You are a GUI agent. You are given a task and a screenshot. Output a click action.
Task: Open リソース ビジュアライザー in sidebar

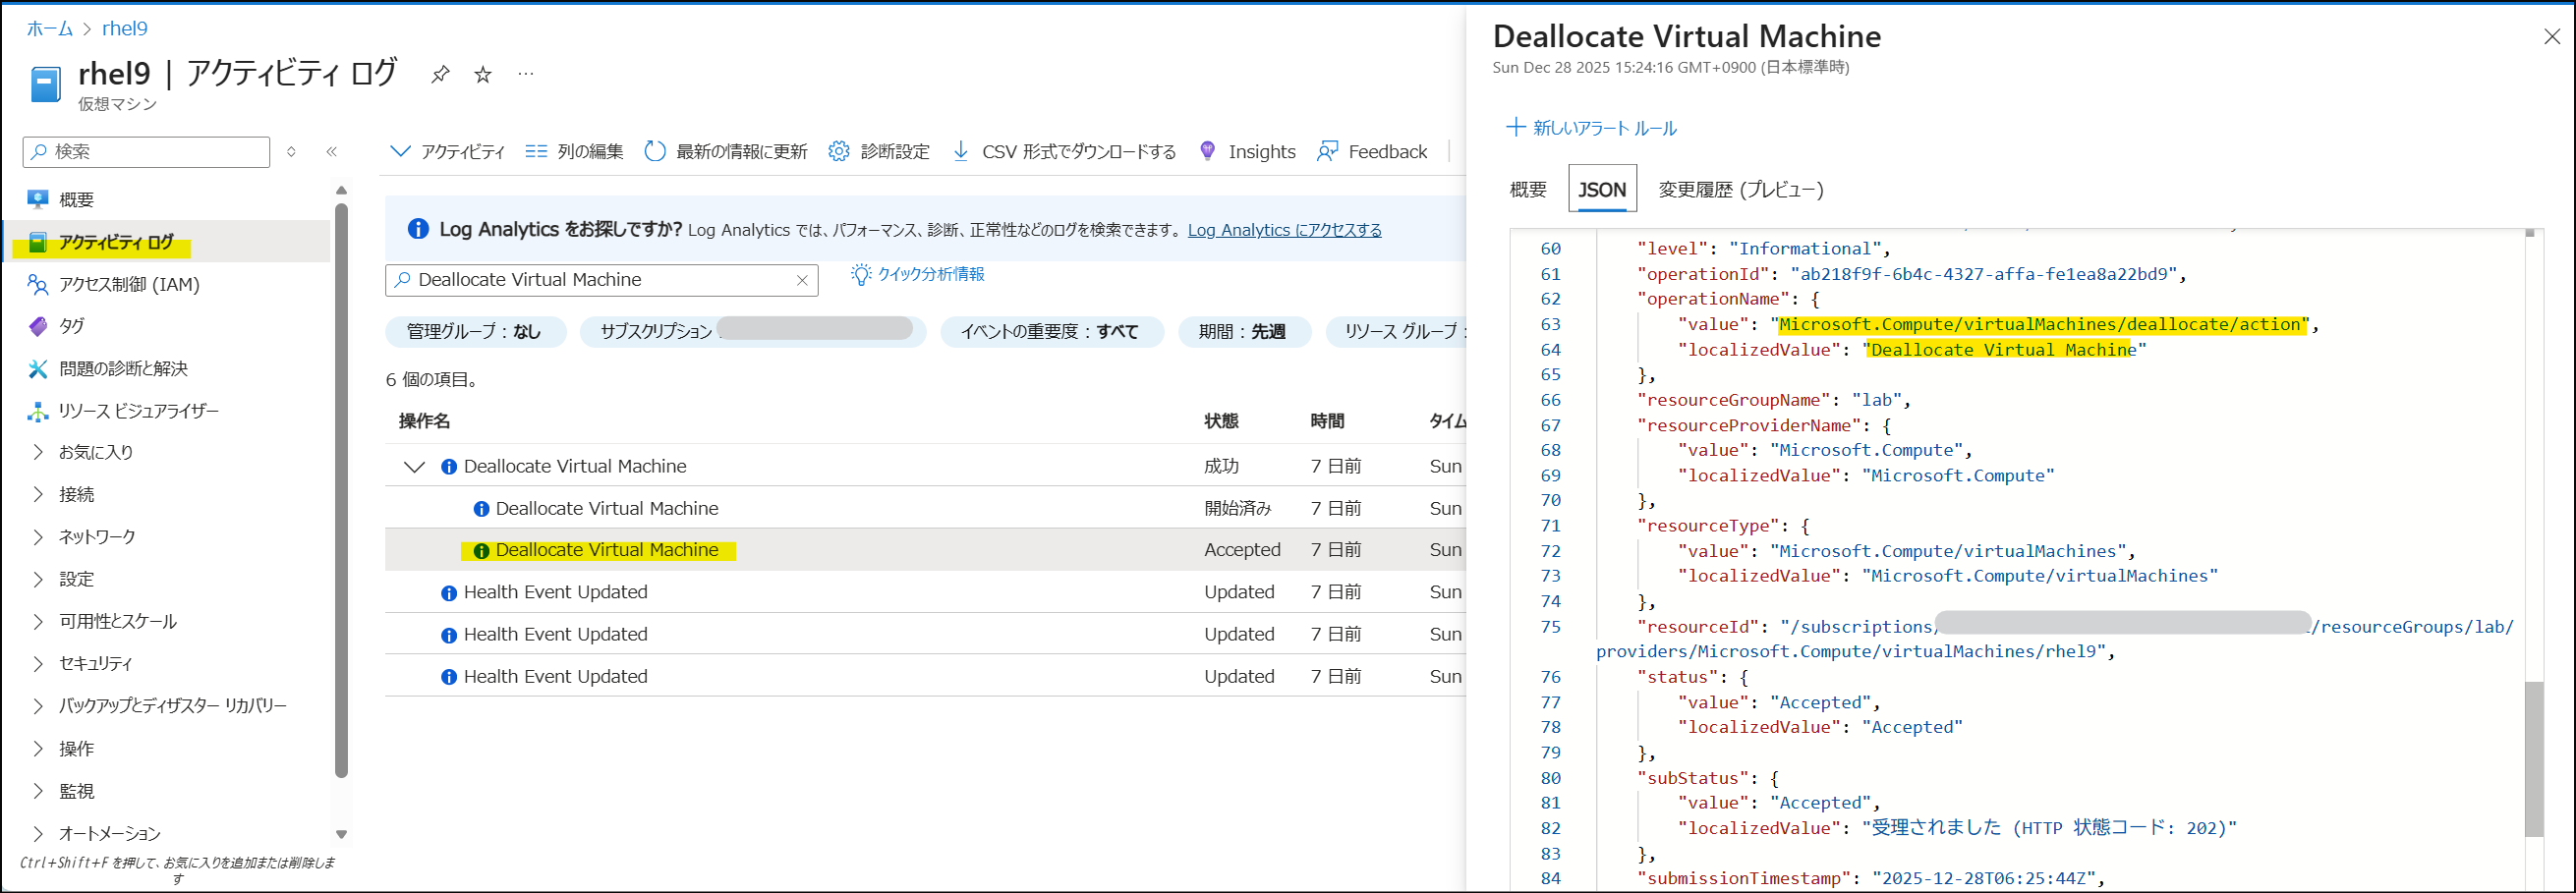pyautogui.click(x=138, y=411)
